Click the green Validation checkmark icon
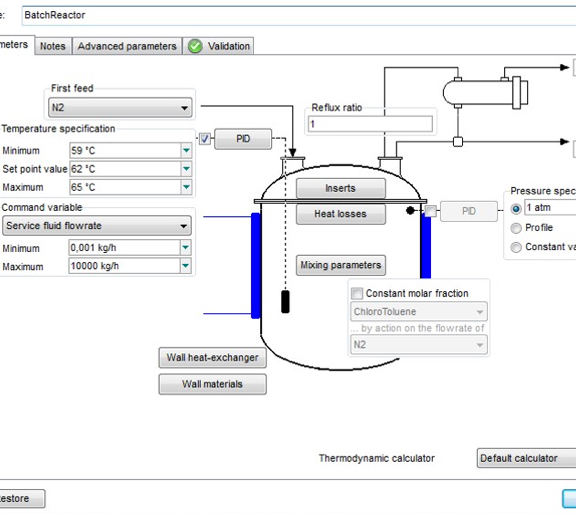 (x=195, y=46)
